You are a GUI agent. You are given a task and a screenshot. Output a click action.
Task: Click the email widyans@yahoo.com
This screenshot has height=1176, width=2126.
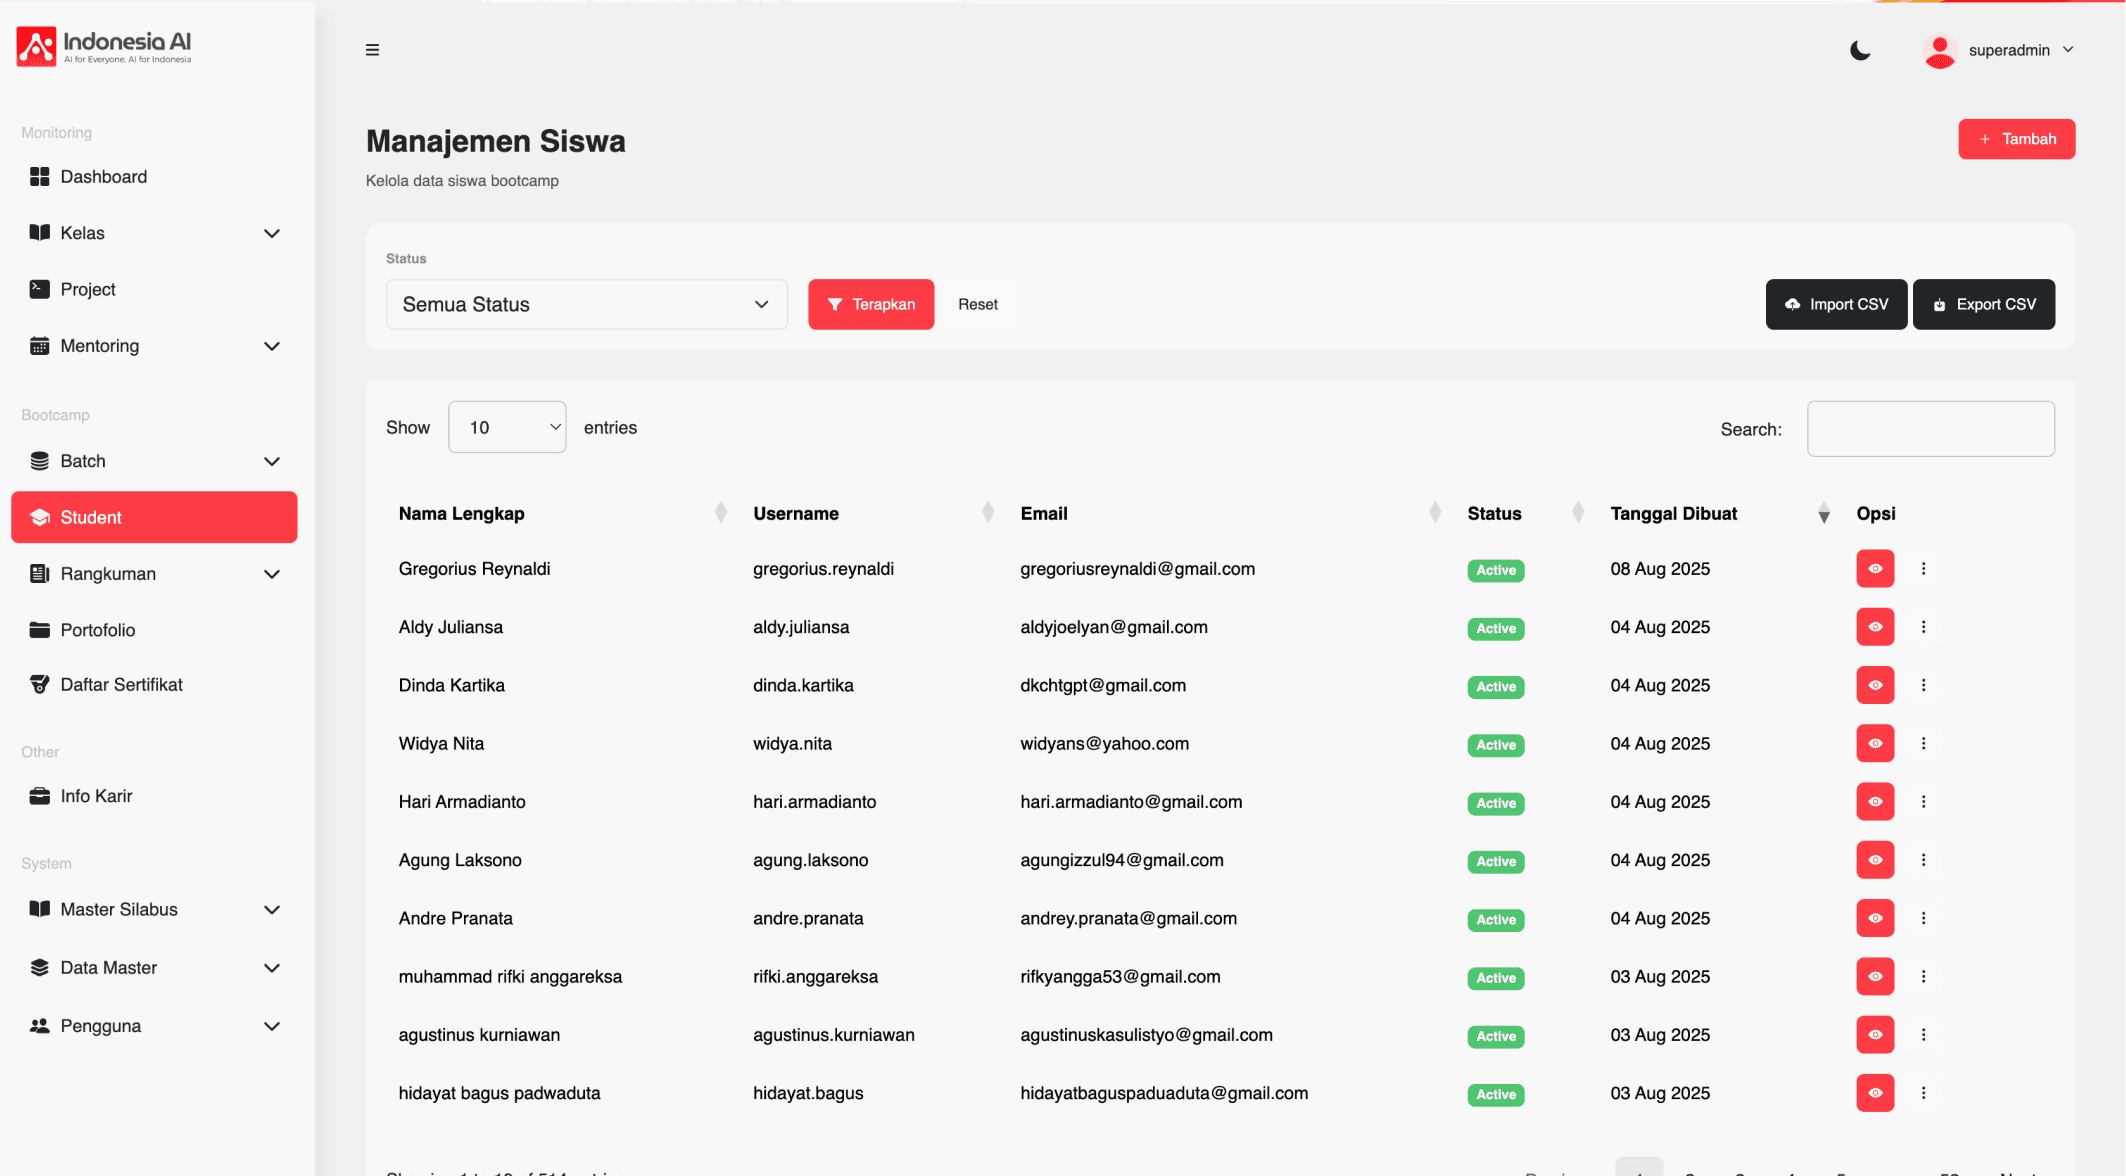(x=1104, y=744)
